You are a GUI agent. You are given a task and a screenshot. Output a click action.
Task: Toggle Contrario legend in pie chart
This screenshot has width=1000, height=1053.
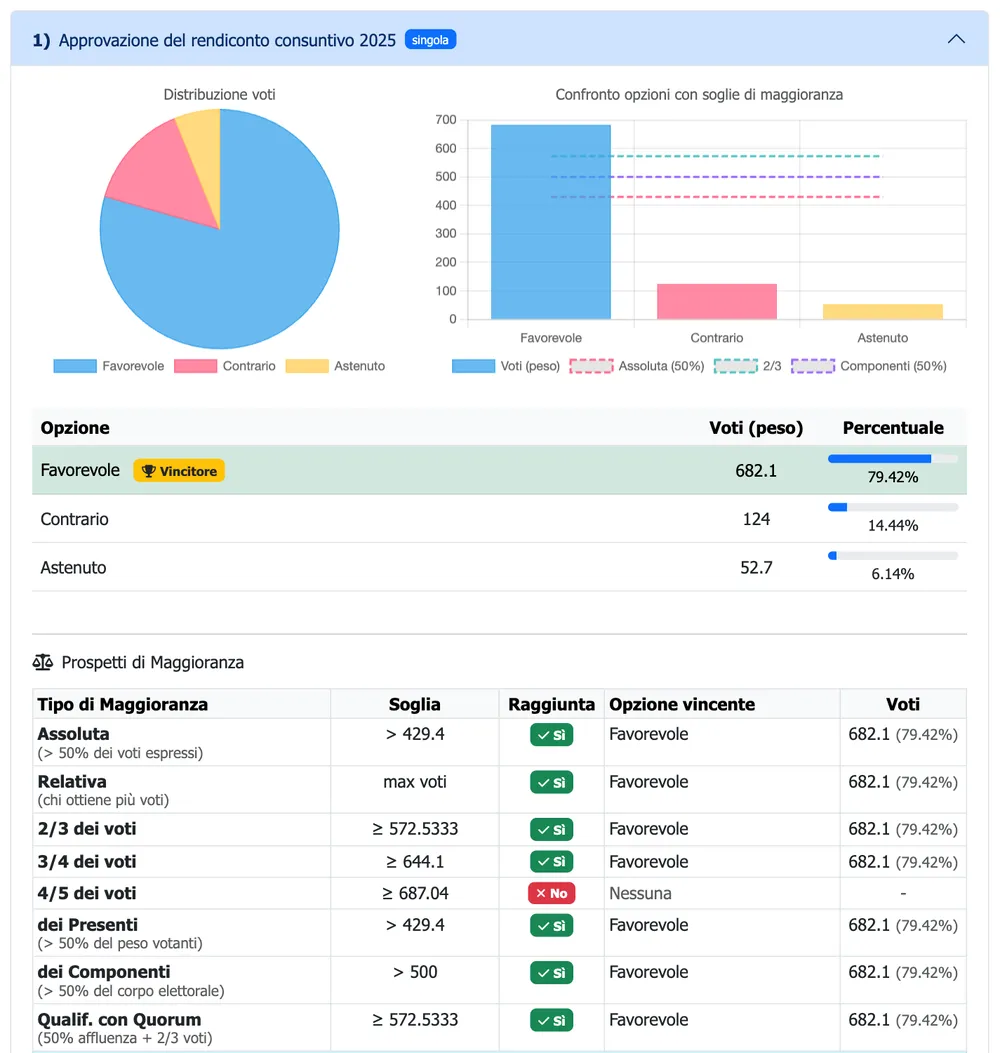[x=225, y=366]
